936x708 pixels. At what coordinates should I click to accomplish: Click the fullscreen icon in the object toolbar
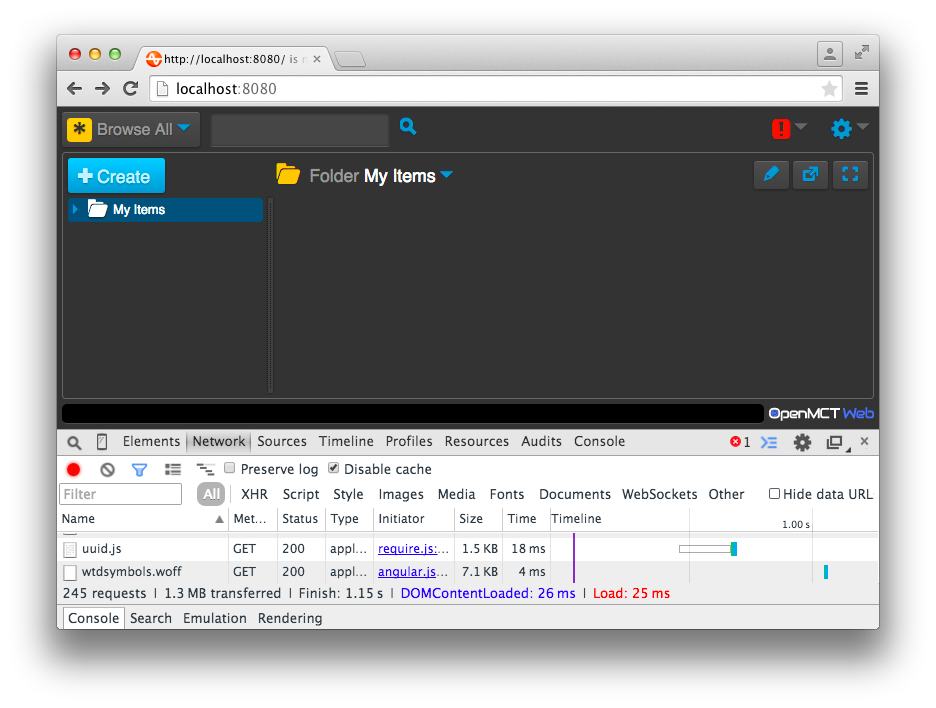[x=850, y=174]
